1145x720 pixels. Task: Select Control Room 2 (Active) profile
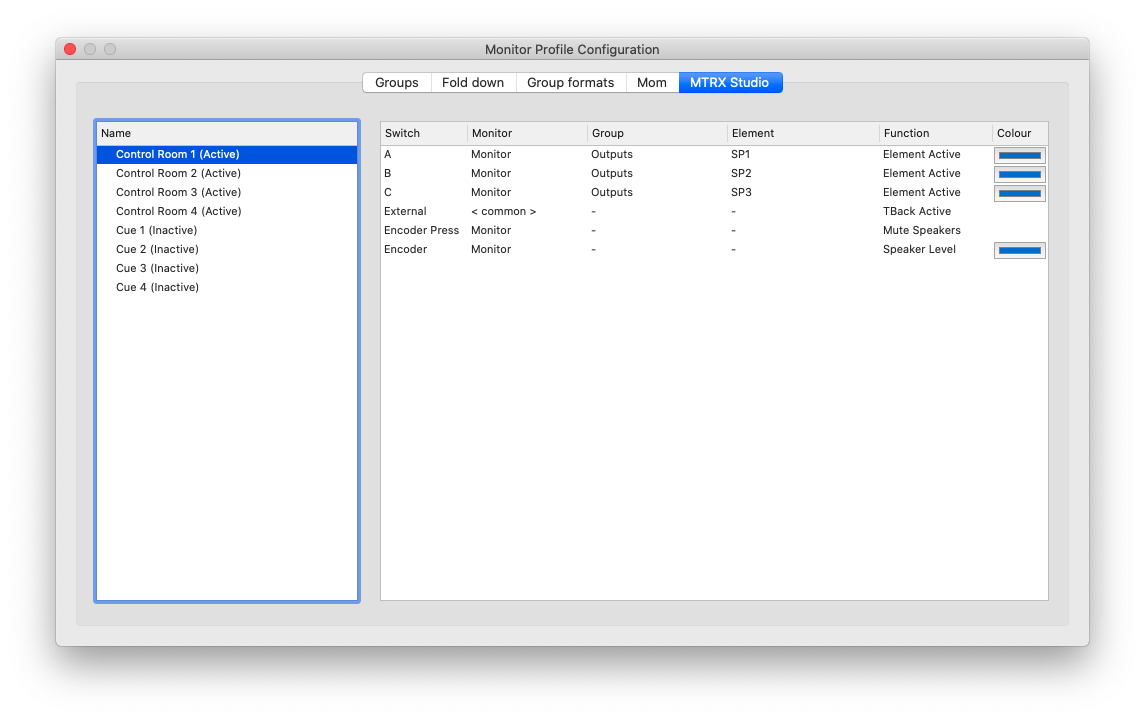(226, 173)
